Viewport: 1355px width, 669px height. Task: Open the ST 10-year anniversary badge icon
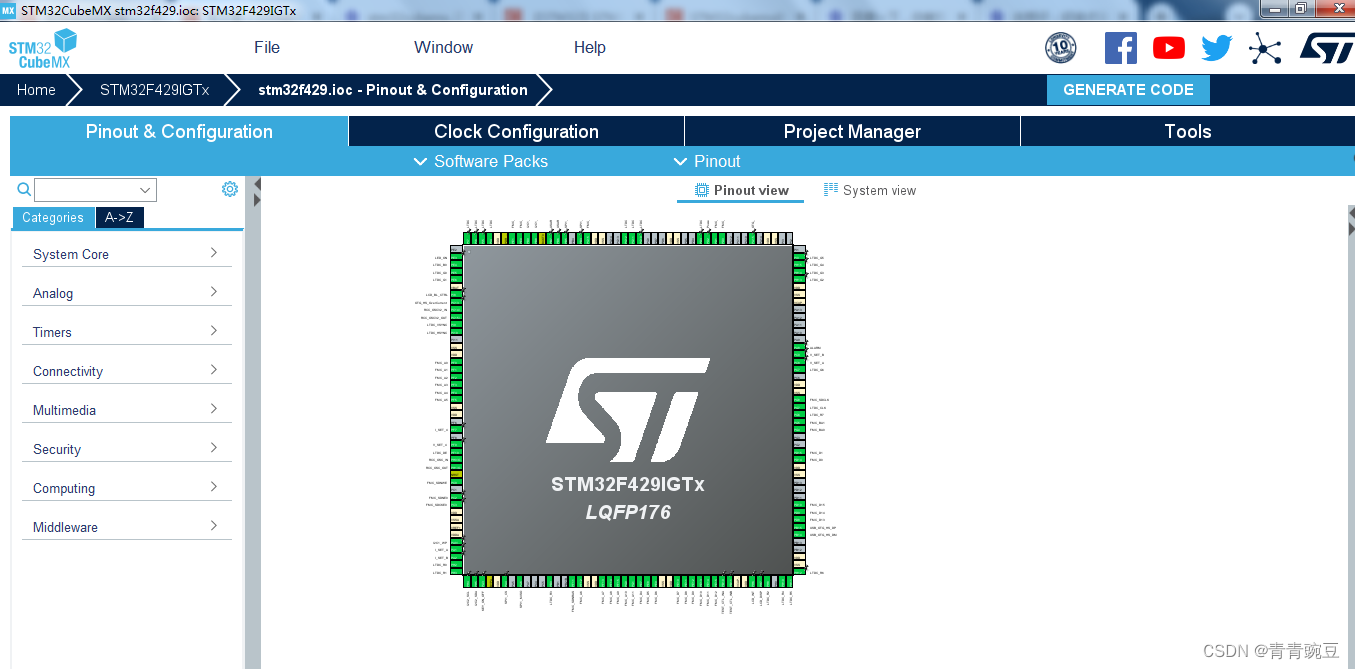(x=1060, y=48)
